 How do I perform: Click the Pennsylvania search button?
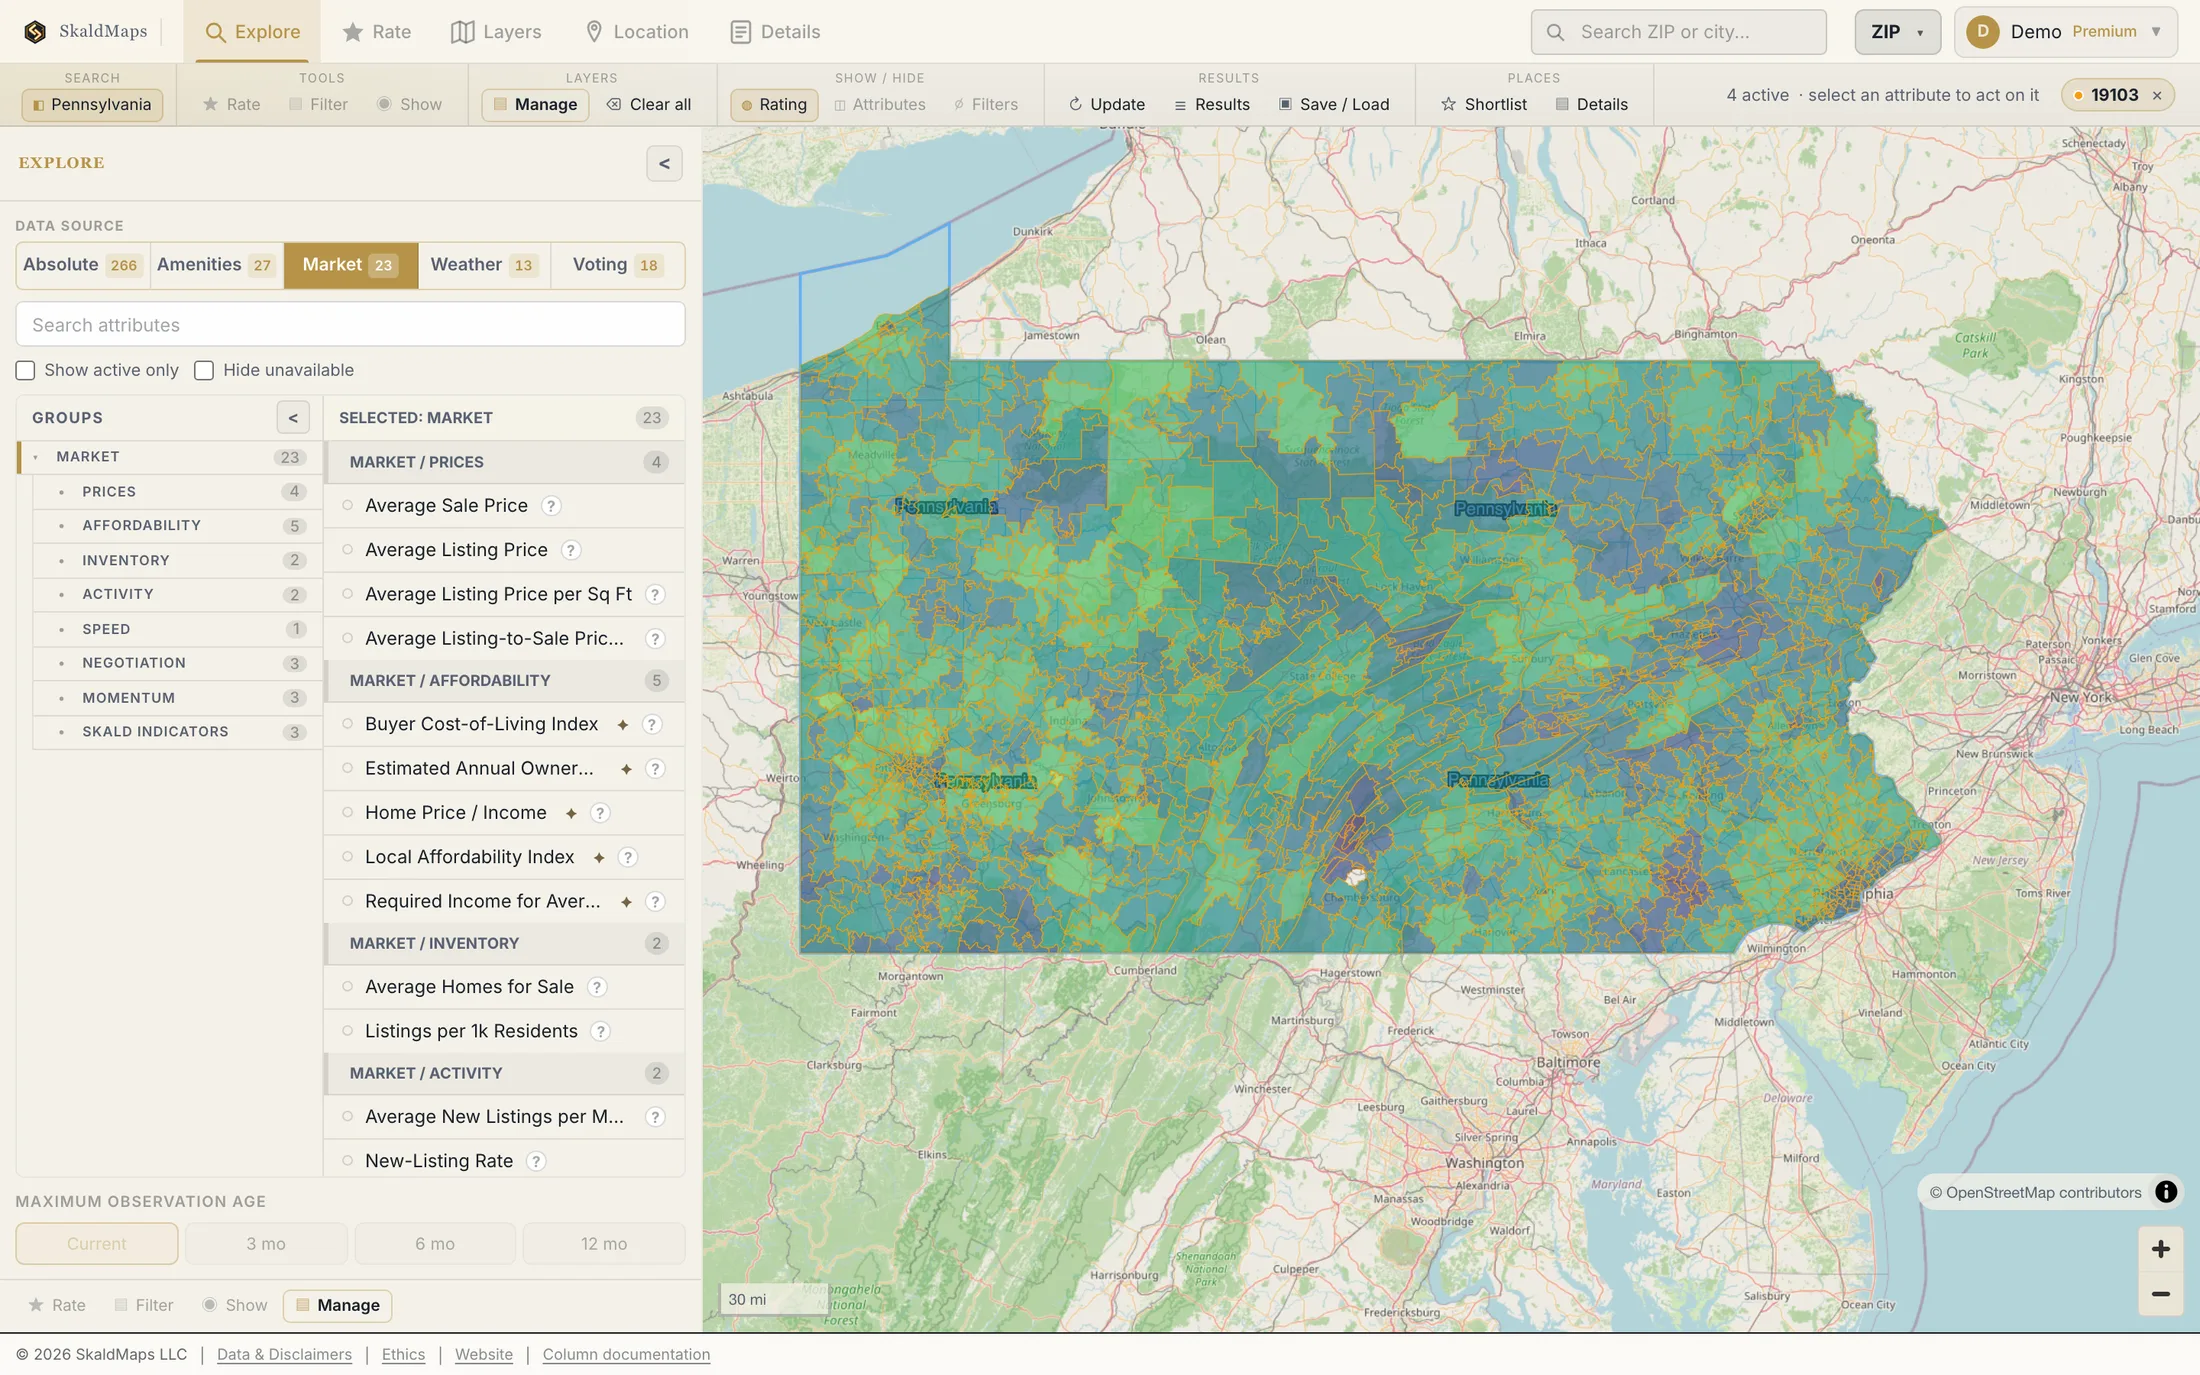tap(92, 104)
